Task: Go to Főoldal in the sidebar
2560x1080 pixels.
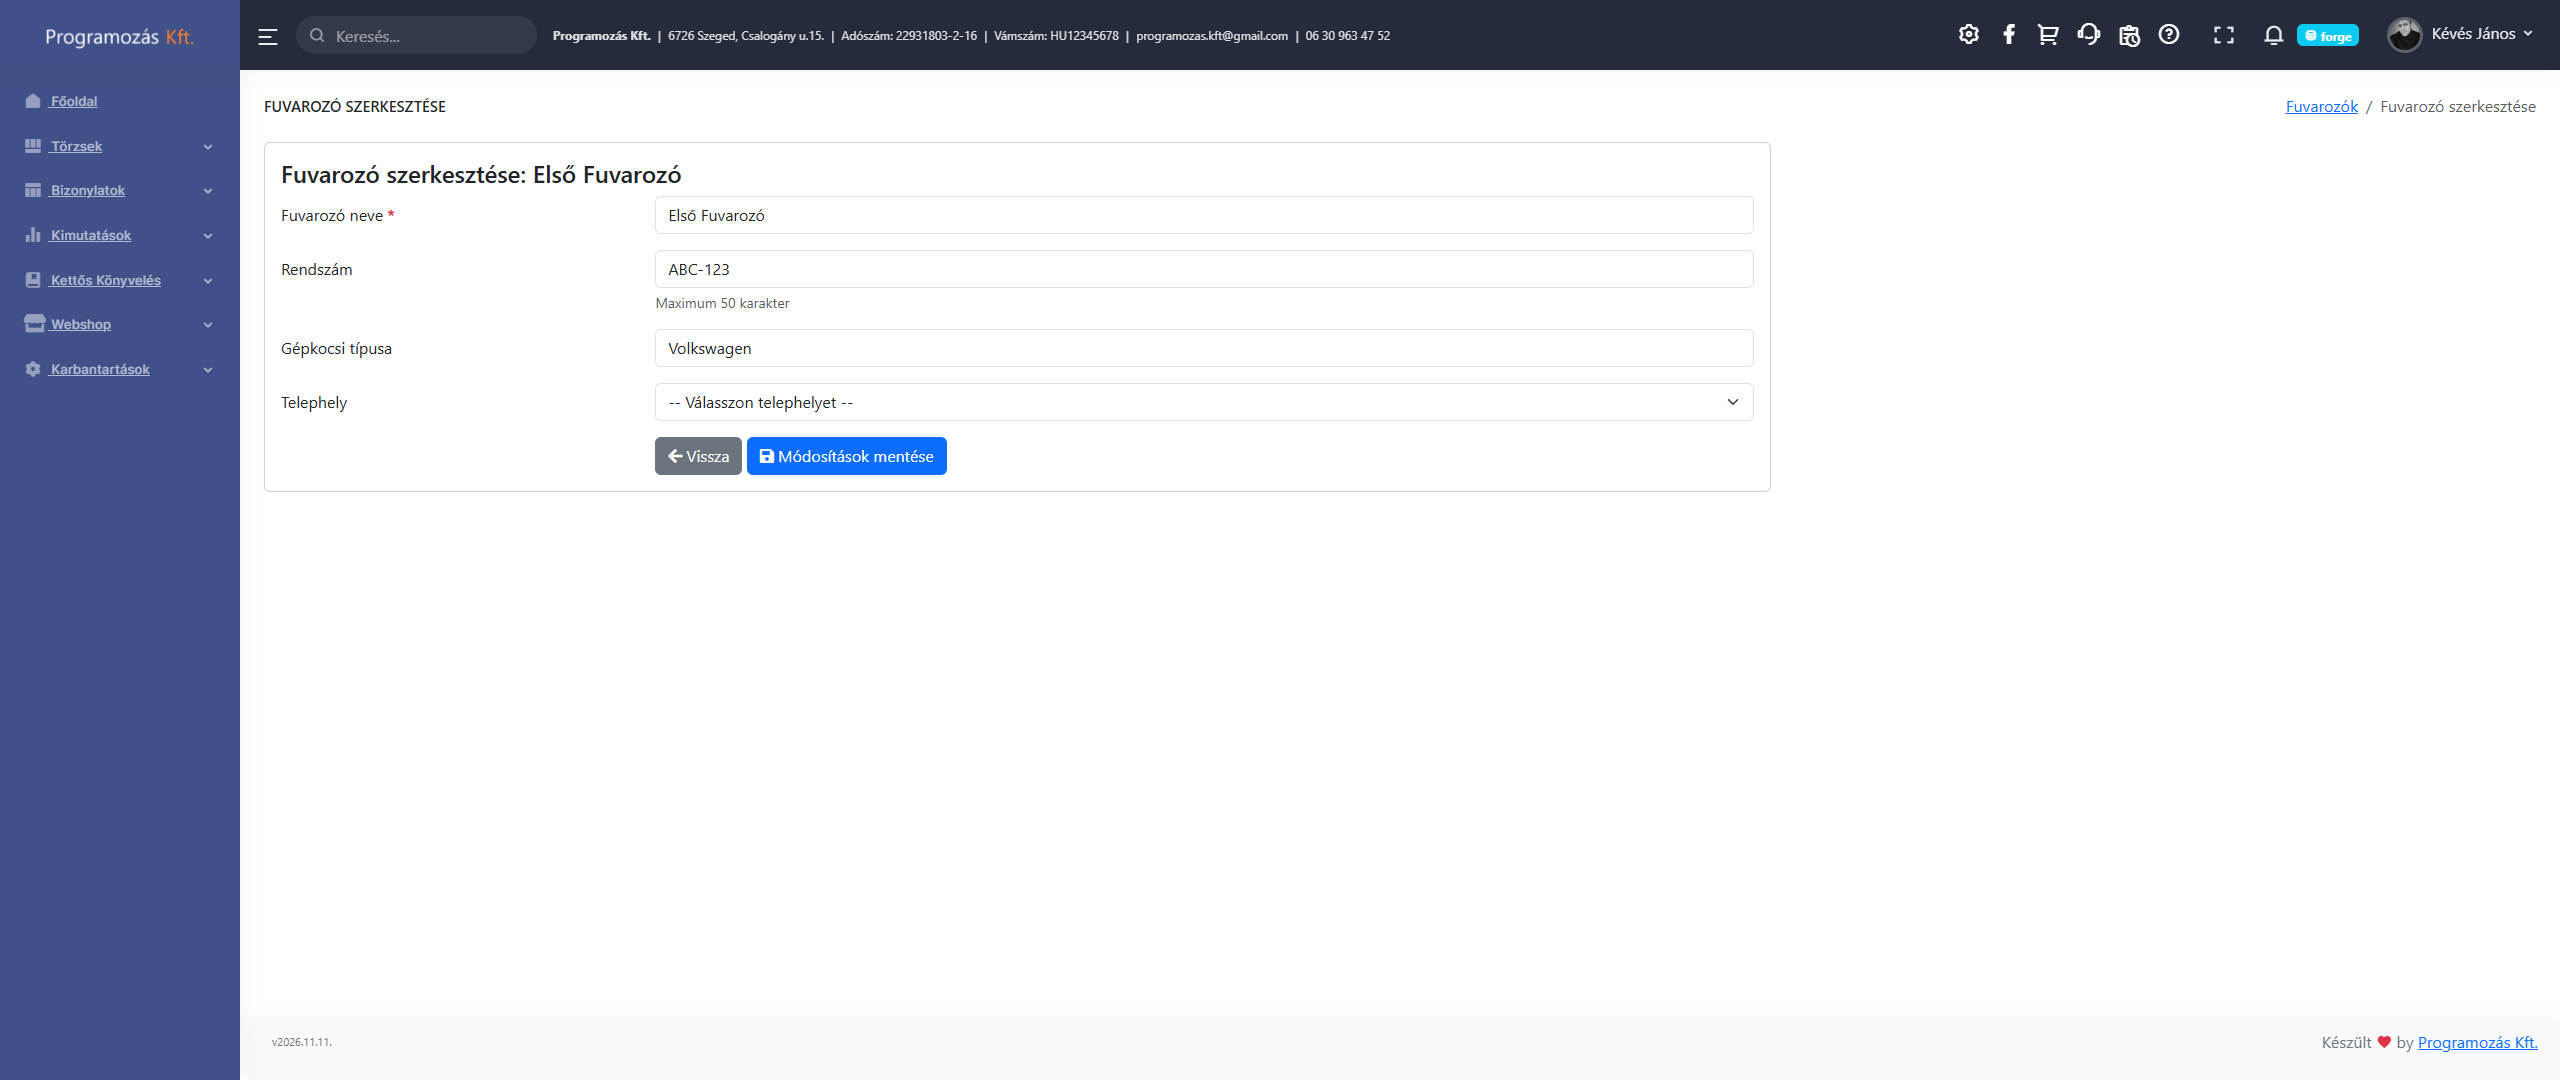Action: pos(74,101)
